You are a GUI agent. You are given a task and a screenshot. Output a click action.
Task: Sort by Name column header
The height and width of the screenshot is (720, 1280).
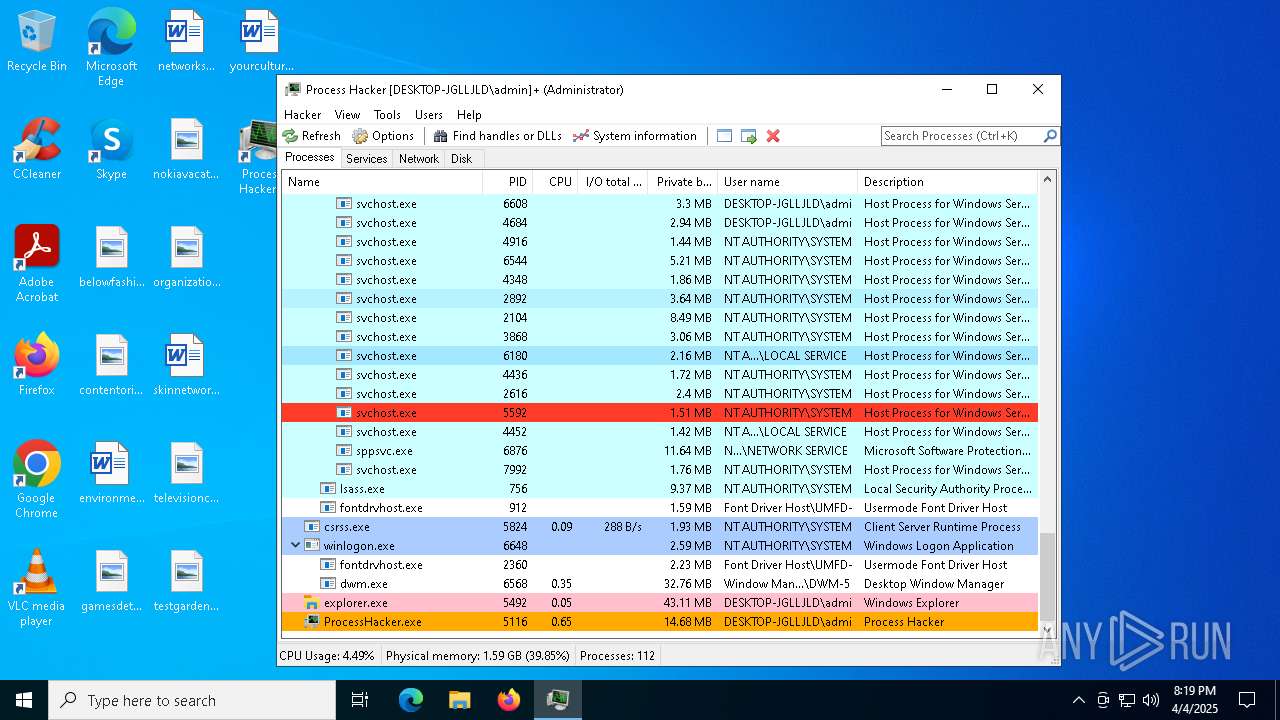point(382,182)
